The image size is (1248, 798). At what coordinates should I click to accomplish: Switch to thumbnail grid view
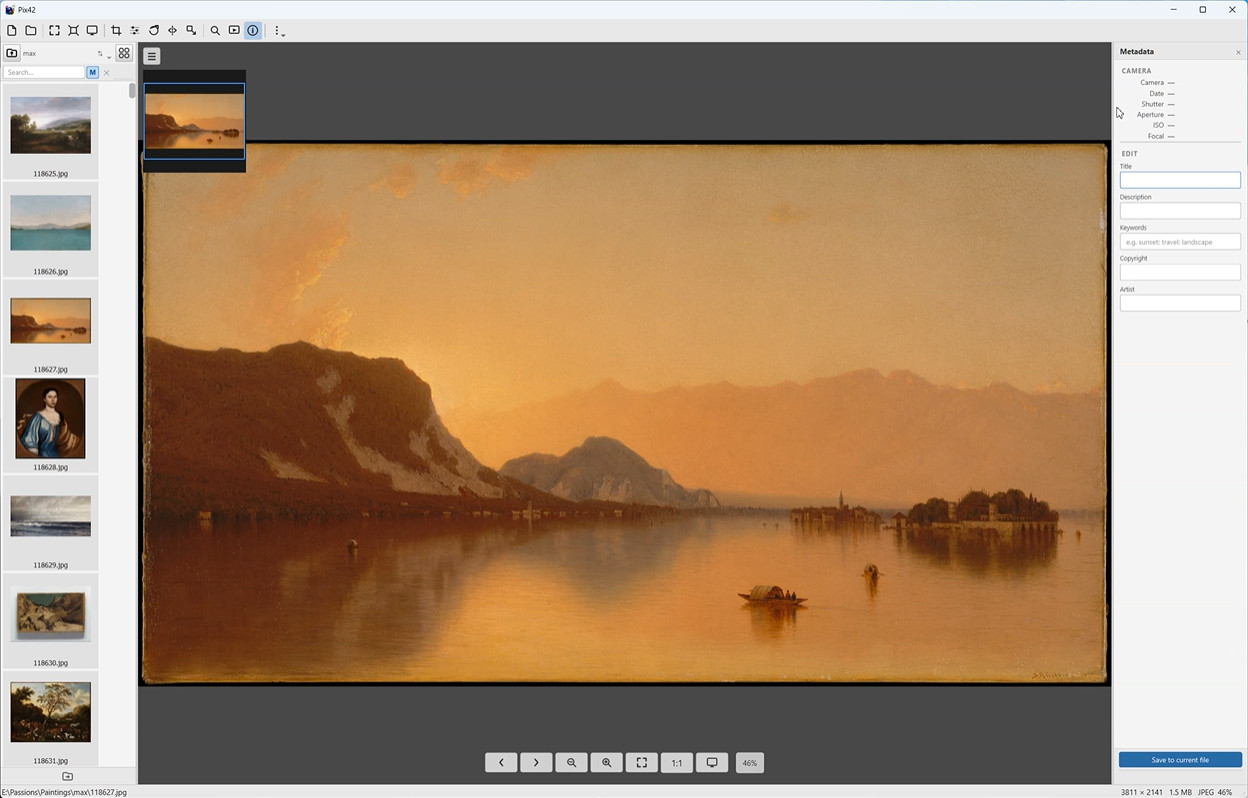pos(124,53)
